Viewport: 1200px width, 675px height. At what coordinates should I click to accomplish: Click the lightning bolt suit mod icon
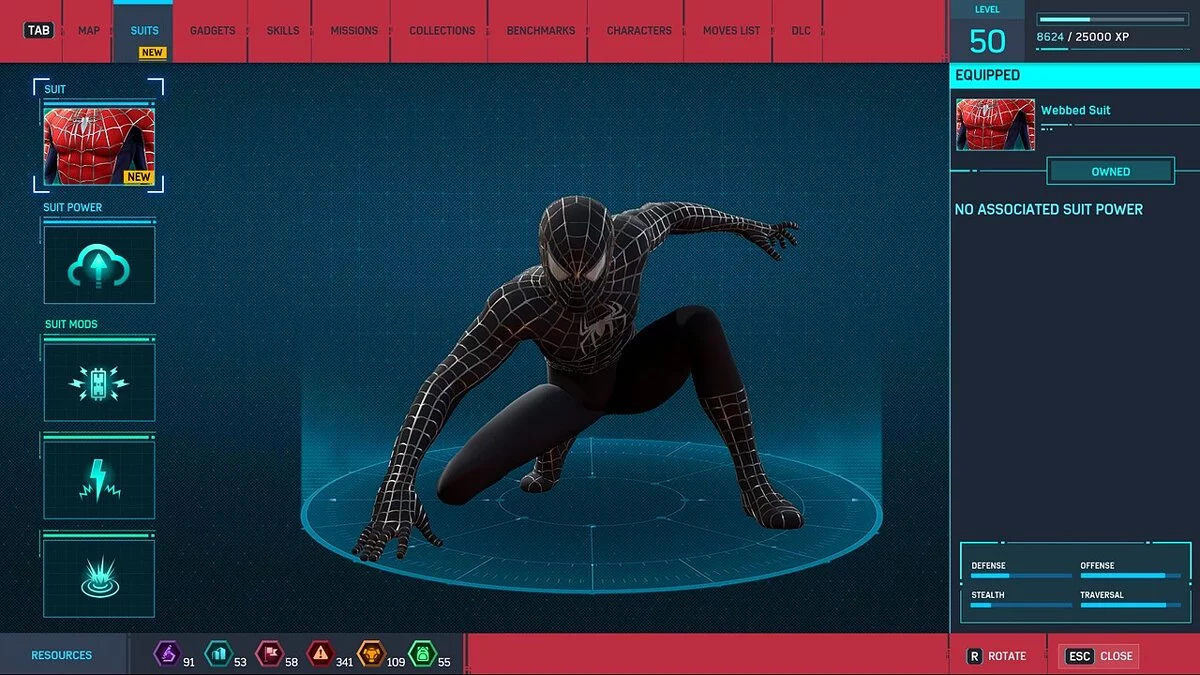point(98,478)
